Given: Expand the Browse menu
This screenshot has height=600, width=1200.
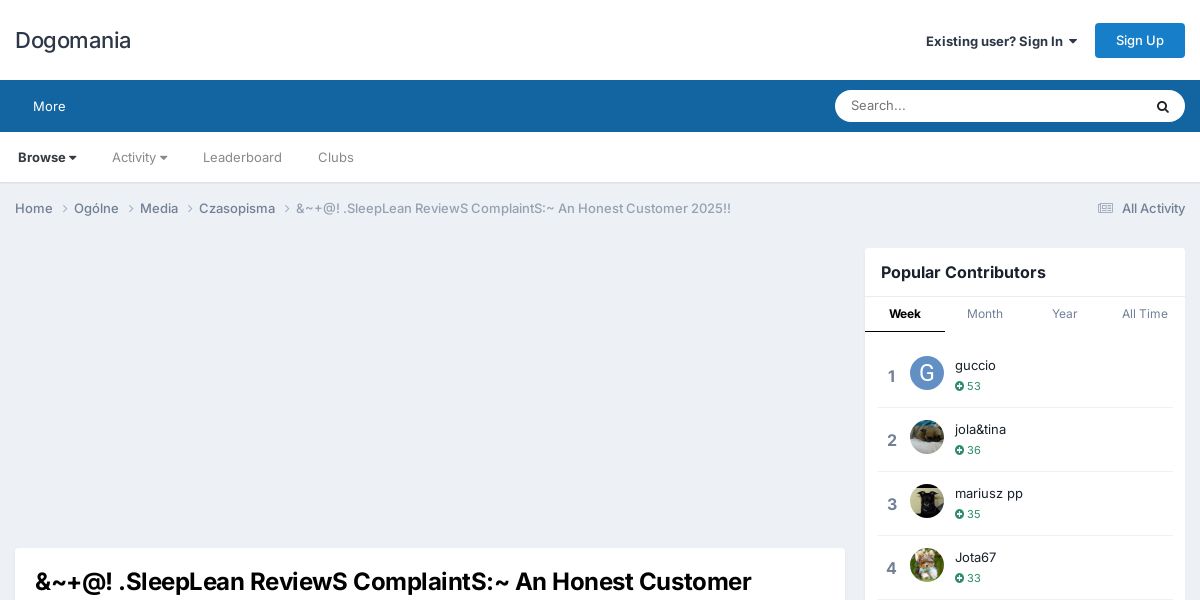Looking at the screenshot, I should pos(47,157).
